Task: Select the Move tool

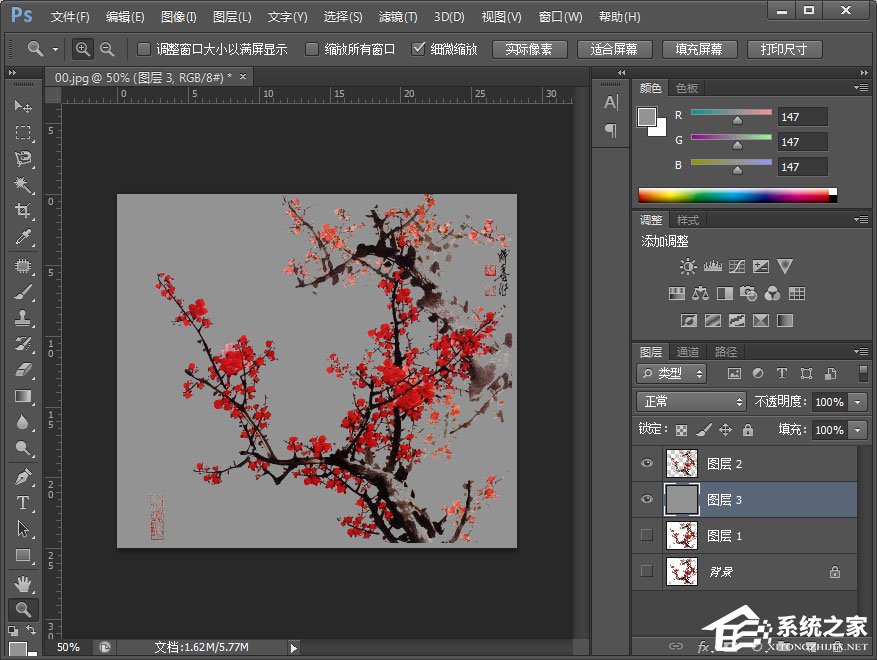Action: tap(23, 106)
